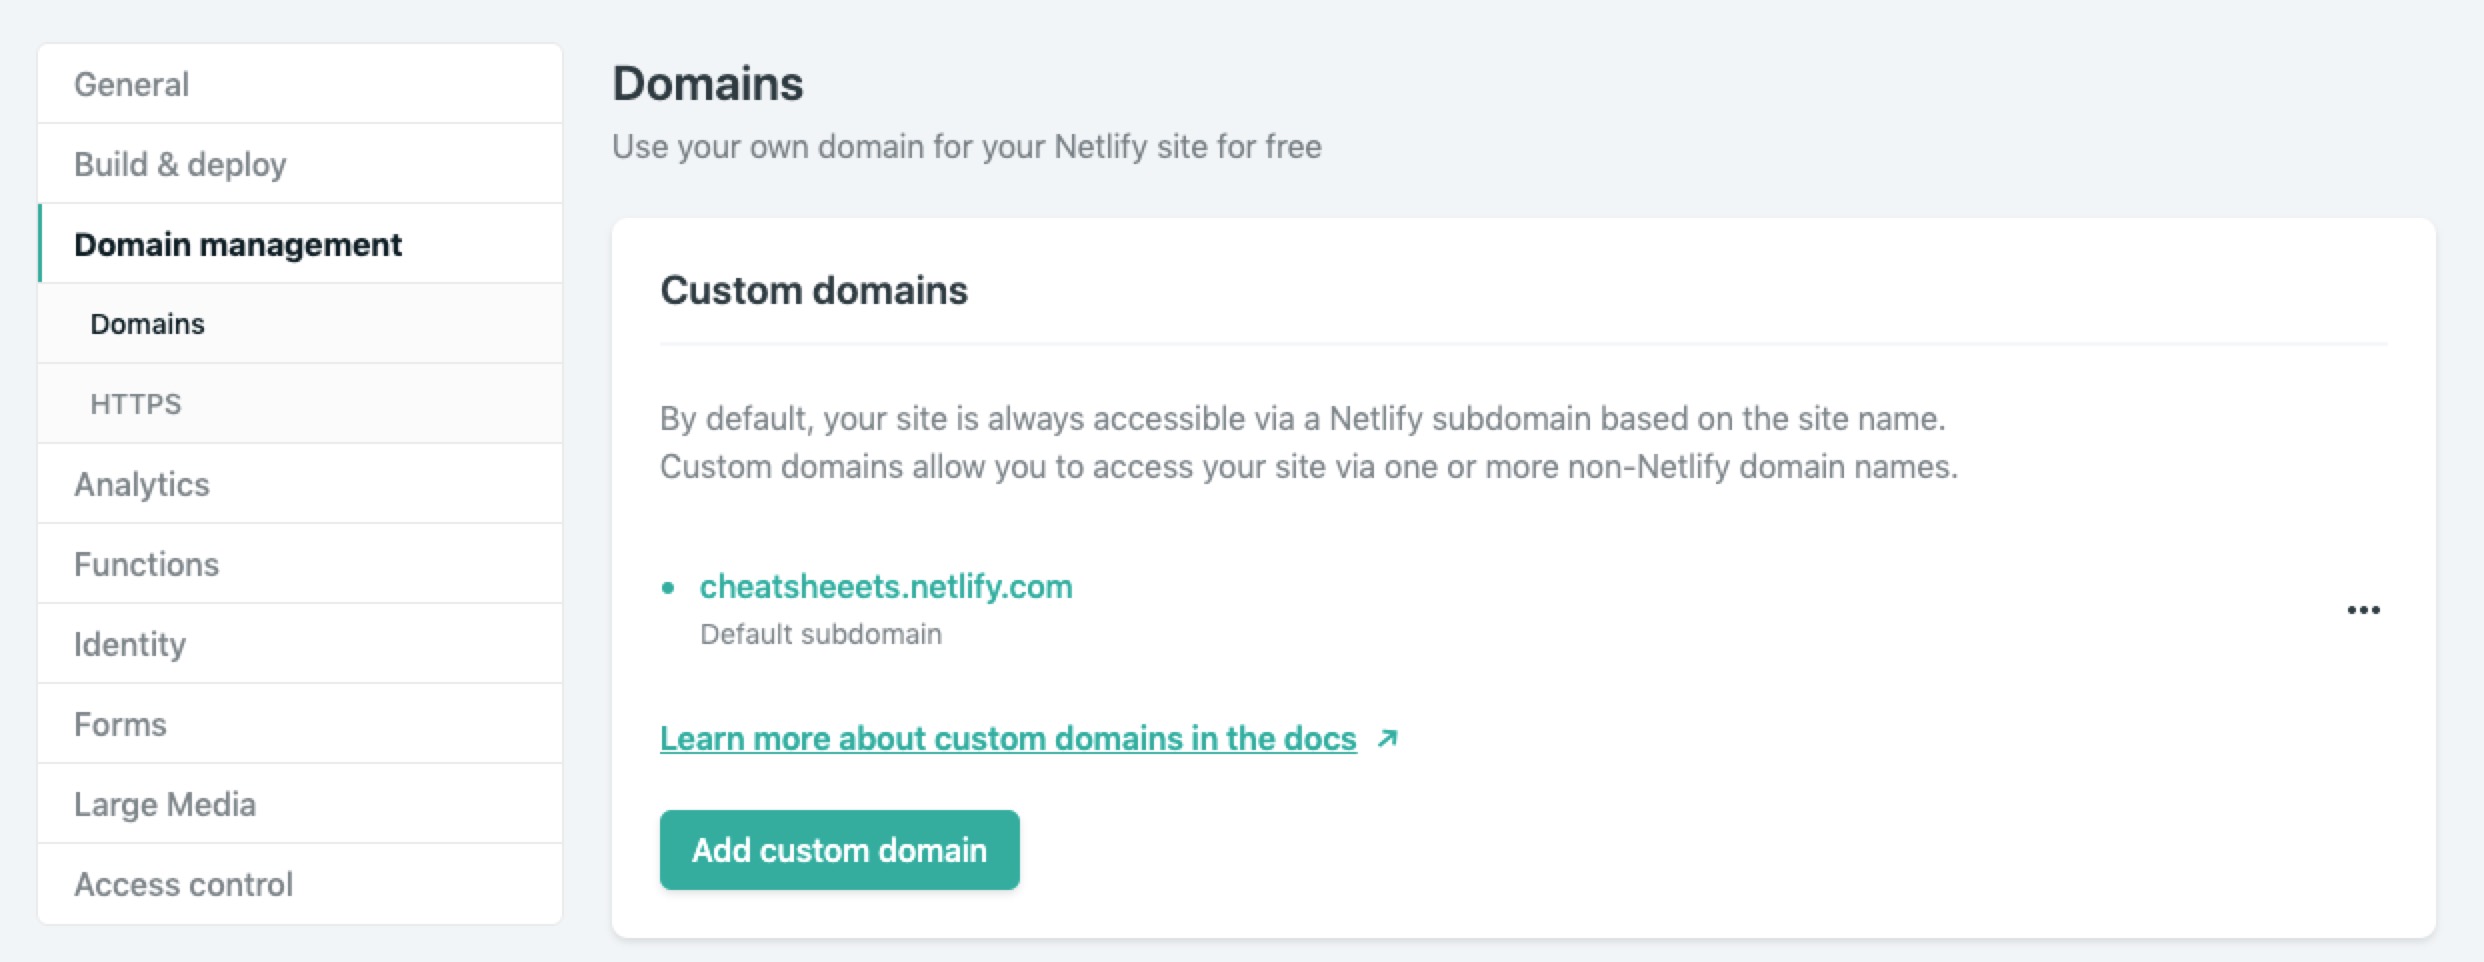Image resolution: width=2484 pixels, height=962 pixels.
Task: Click the external link arrow icon beside docs link
Action: [x=1387, y=739]
